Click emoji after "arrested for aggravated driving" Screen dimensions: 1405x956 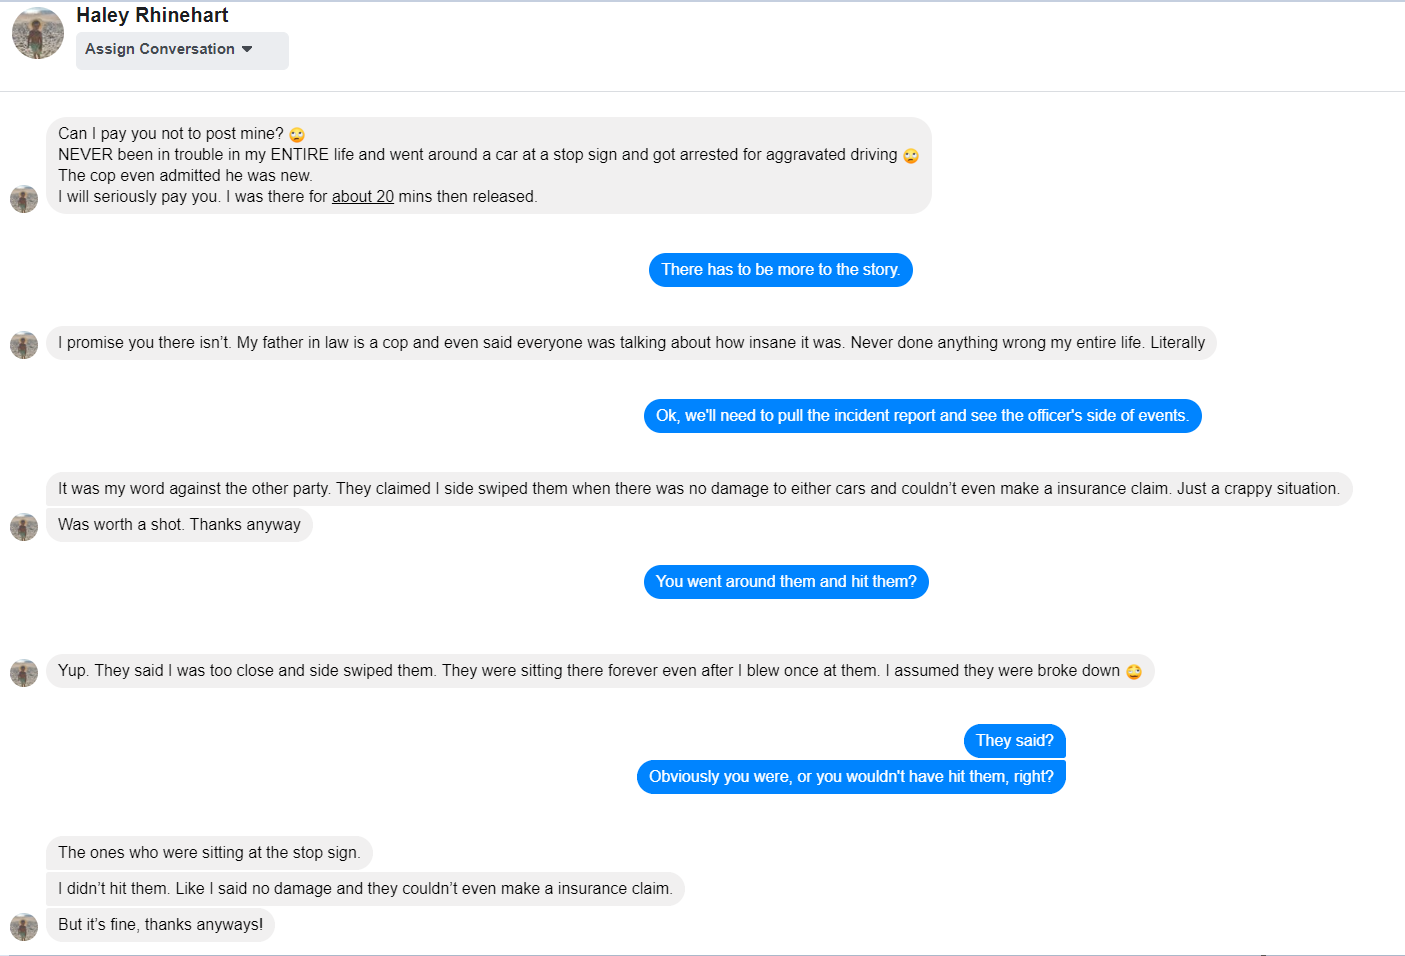coord(911,156)
